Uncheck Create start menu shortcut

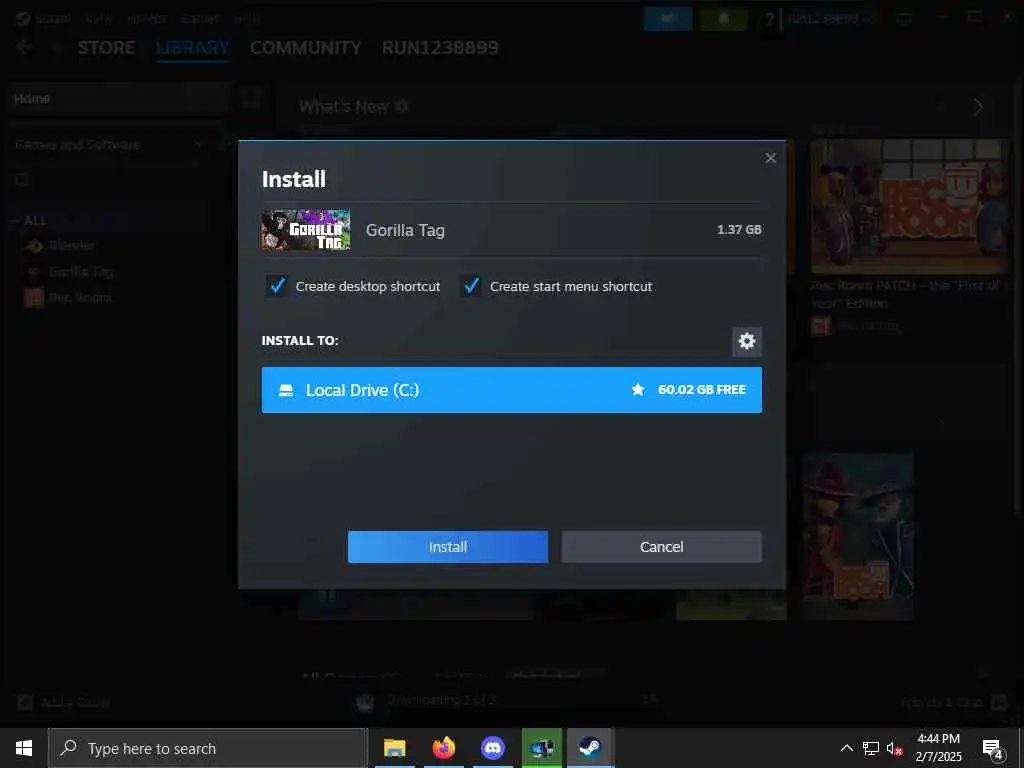point(471,286)
